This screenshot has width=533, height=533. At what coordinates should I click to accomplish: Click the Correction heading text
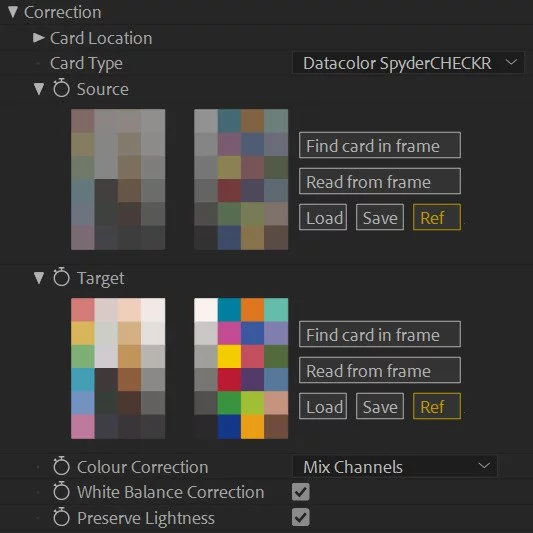click(x=63, y=12)
